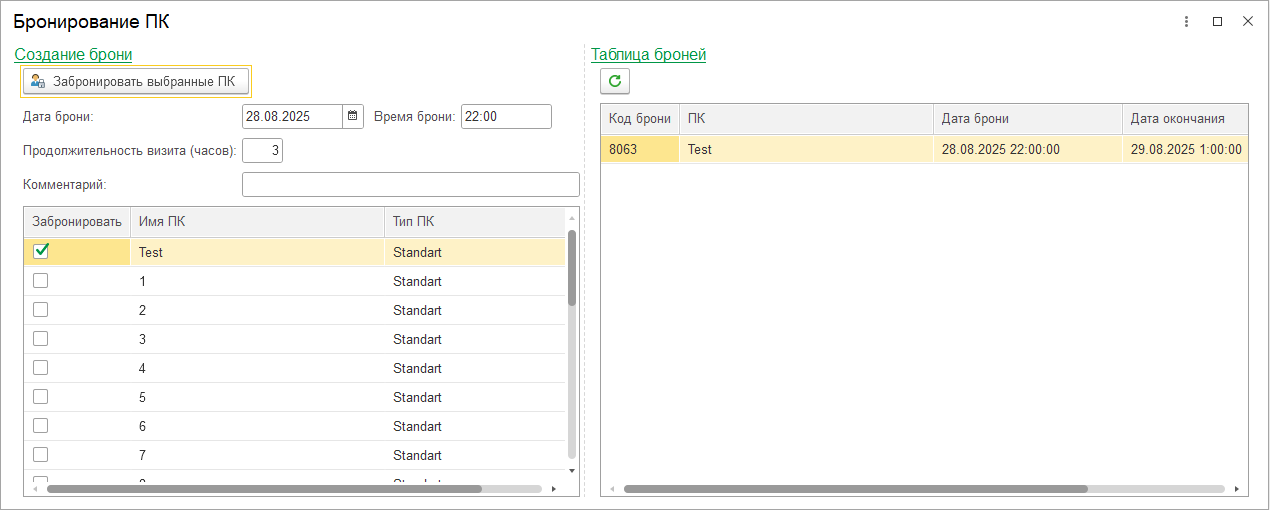
Task: Click the person icon on Забронировать выбранные ПК
Action: coord(38,81)
